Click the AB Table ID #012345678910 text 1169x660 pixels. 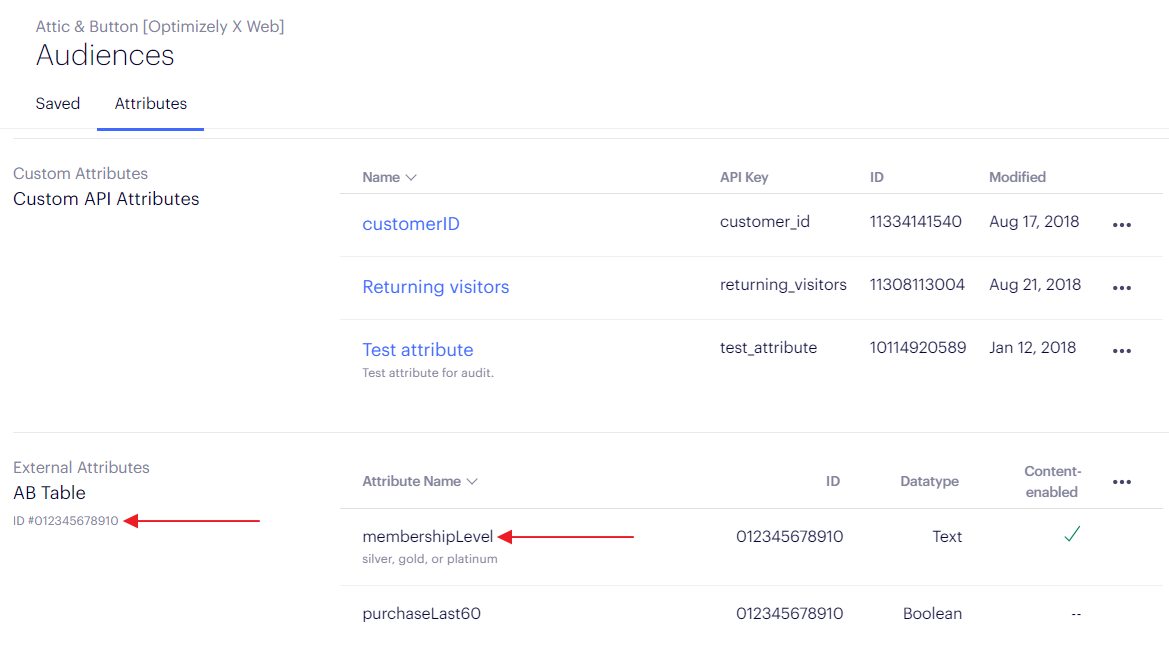pyautogui.click(x=66, y=521)
